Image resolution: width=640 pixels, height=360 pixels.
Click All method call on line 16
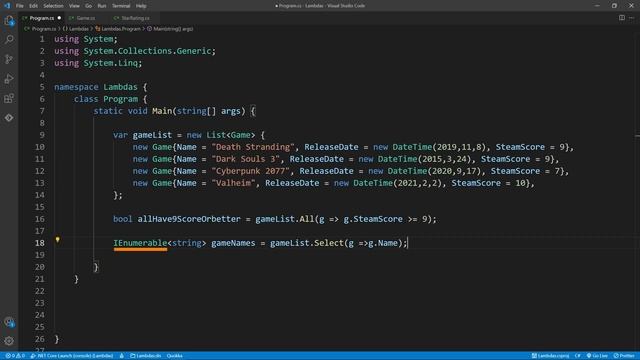[307, 219]
